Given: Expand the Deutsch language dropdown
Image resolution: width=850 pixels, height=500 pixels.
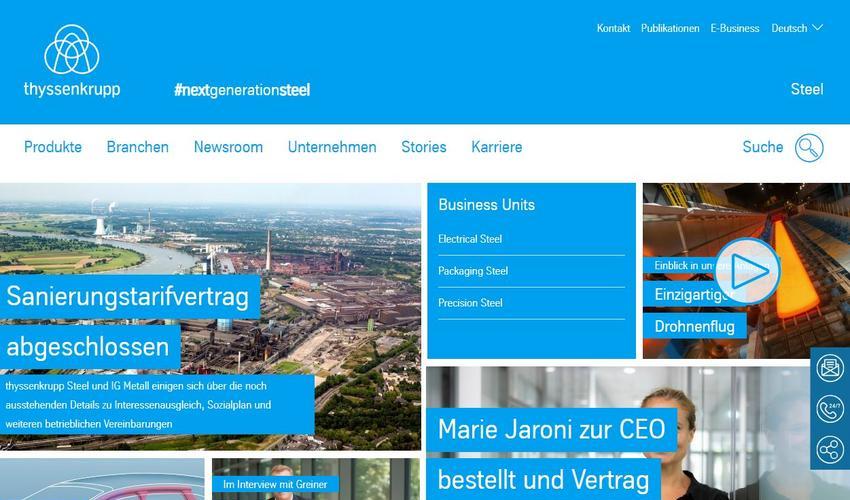Looking at the screenshot, I should 797,28.
